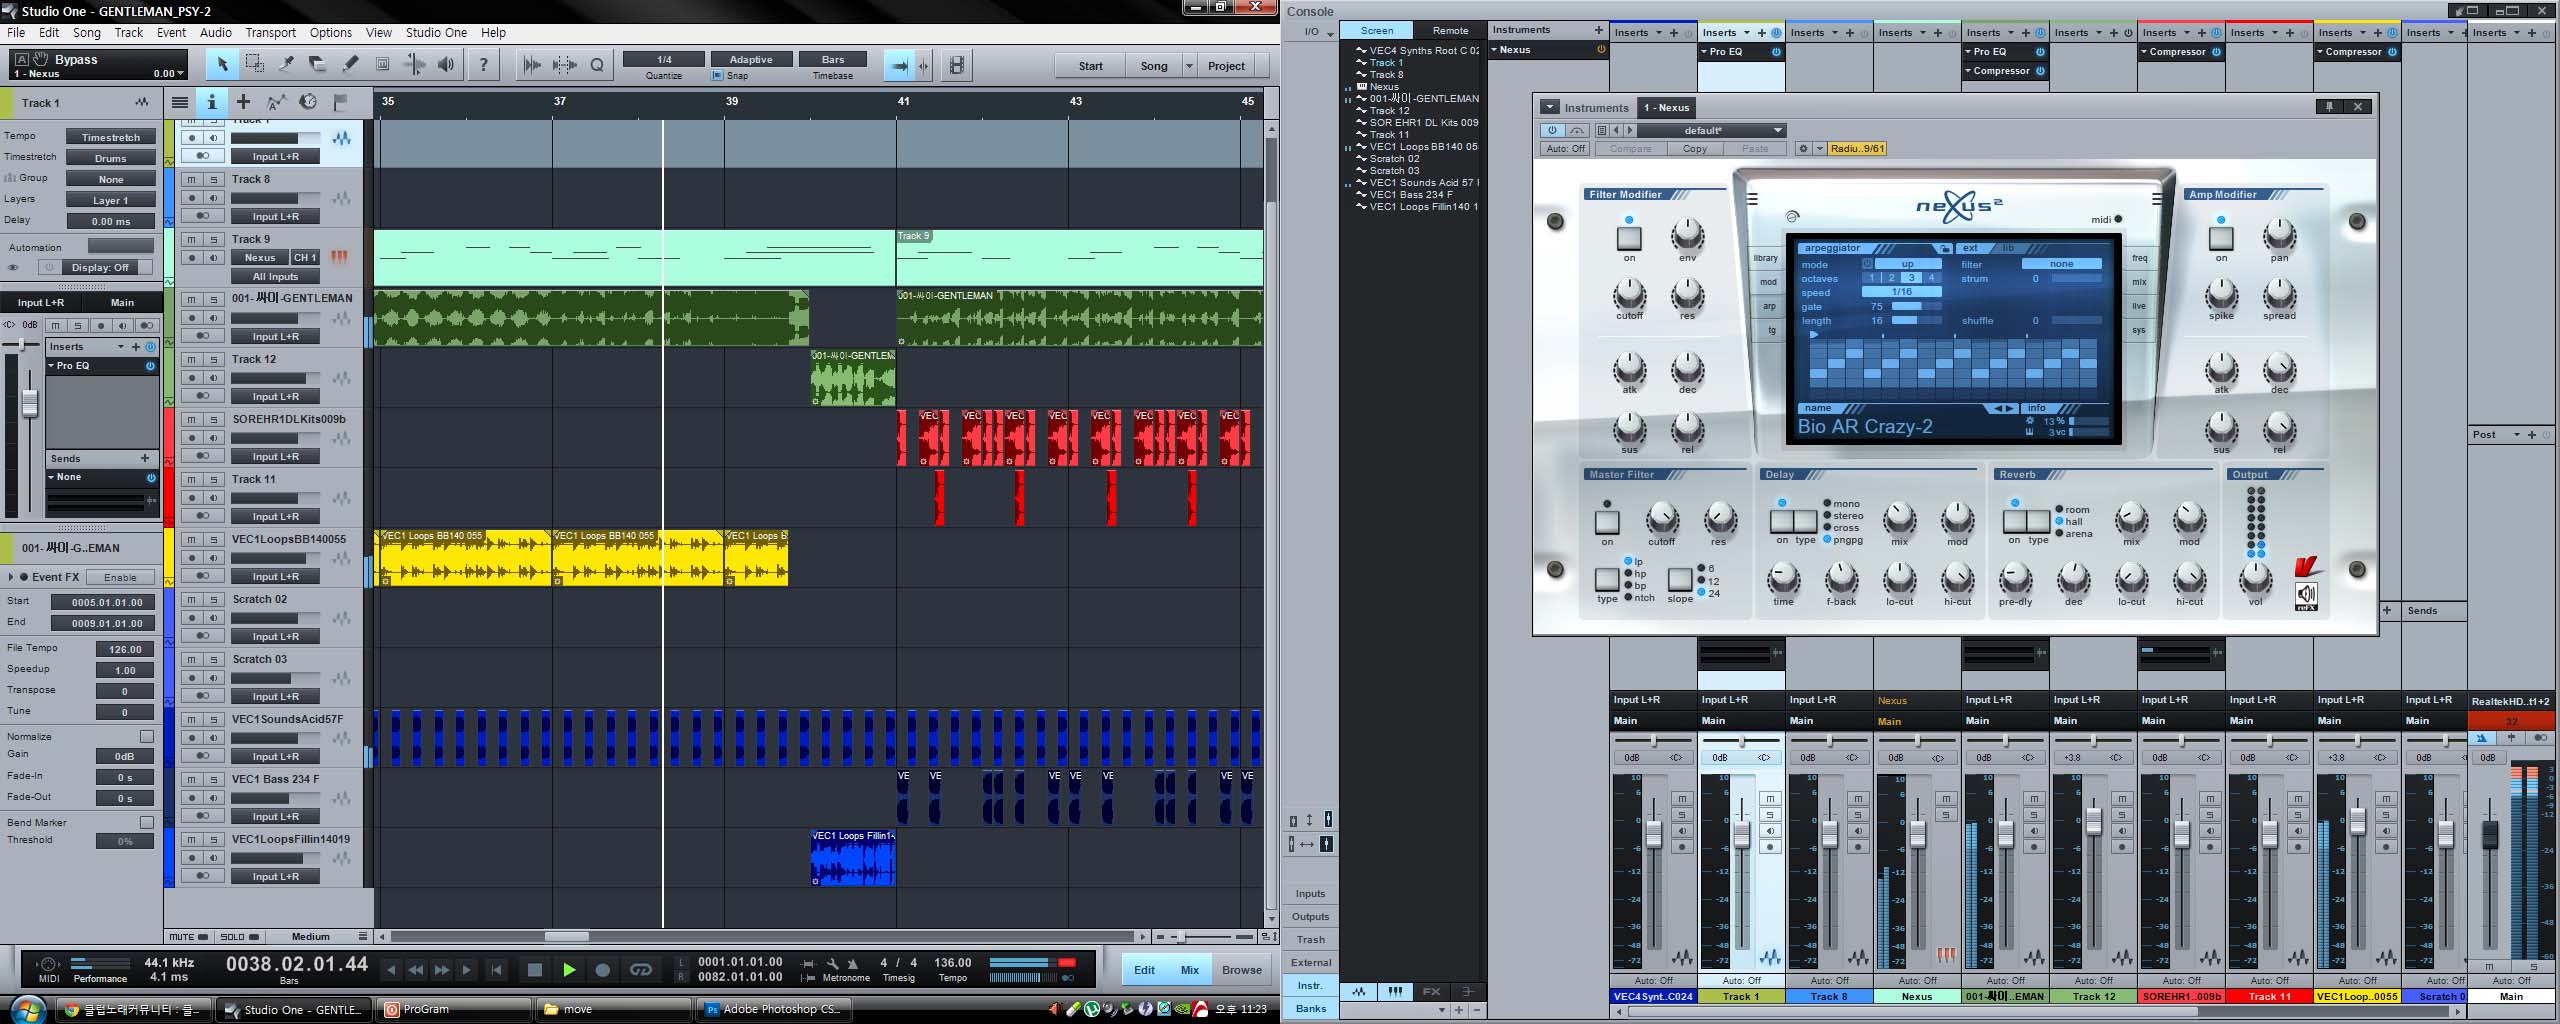Toggle the Autoscroll arrow button
Viewport: 2560px width, 1024px height.
click(x=899, y=66)
